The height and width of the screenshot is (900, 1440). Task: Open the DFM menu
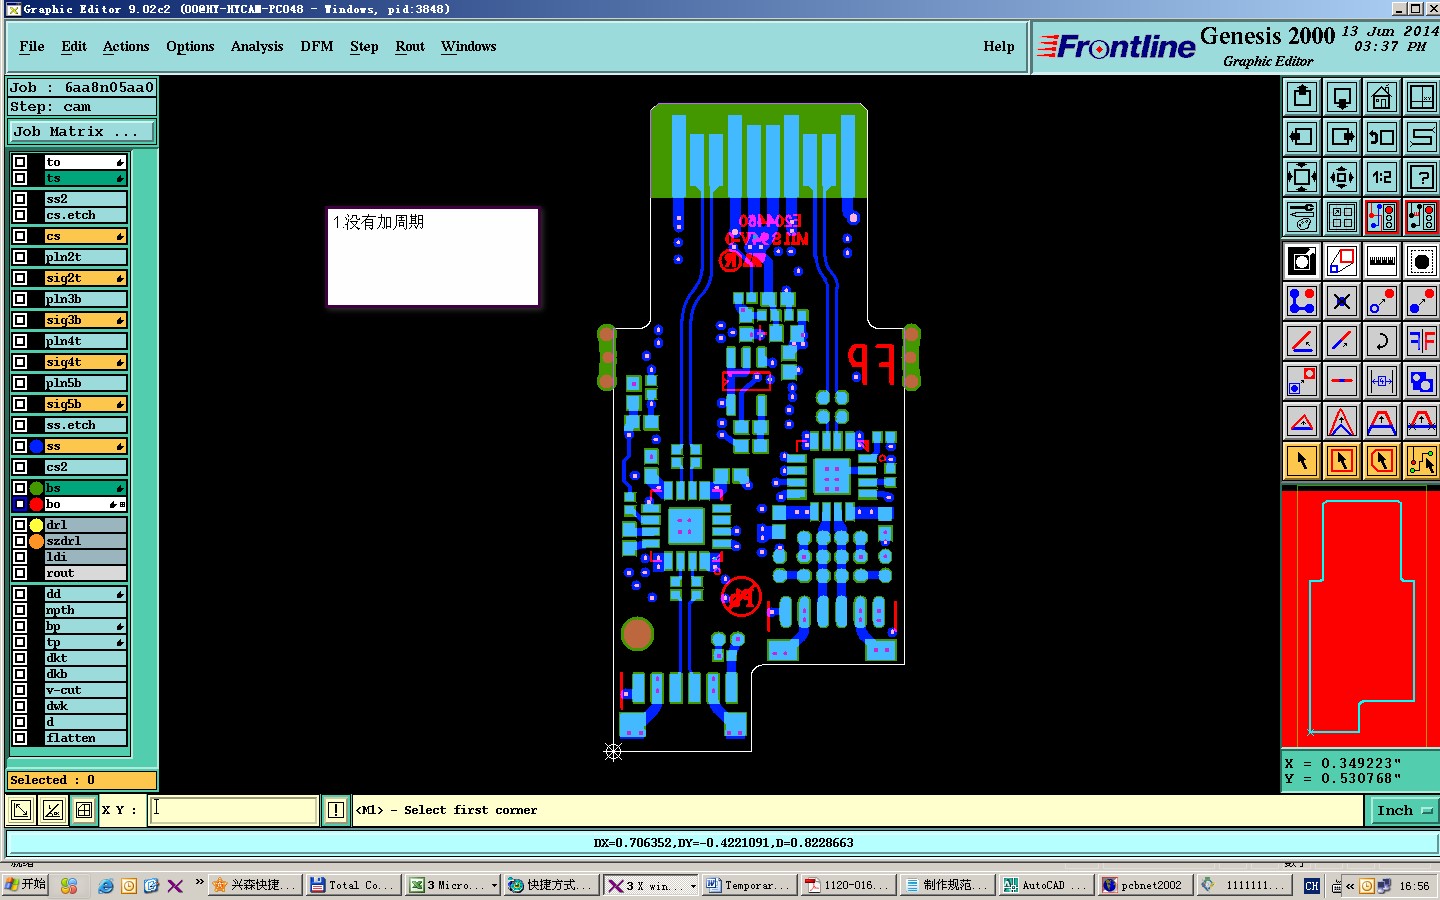317,46
